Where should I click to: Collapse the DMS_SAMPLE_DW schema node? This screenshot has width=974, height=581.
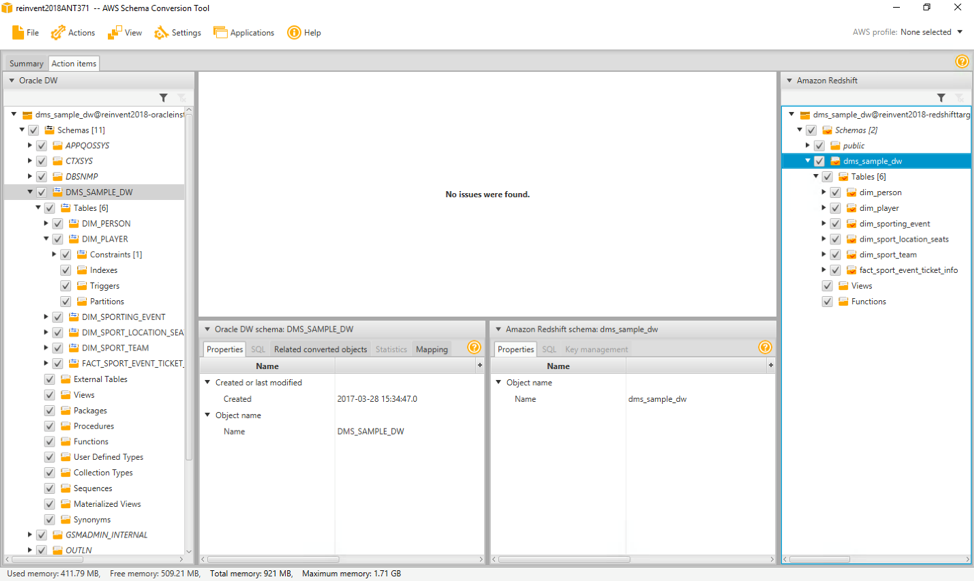pyautogui.click(x=29, y=192)
